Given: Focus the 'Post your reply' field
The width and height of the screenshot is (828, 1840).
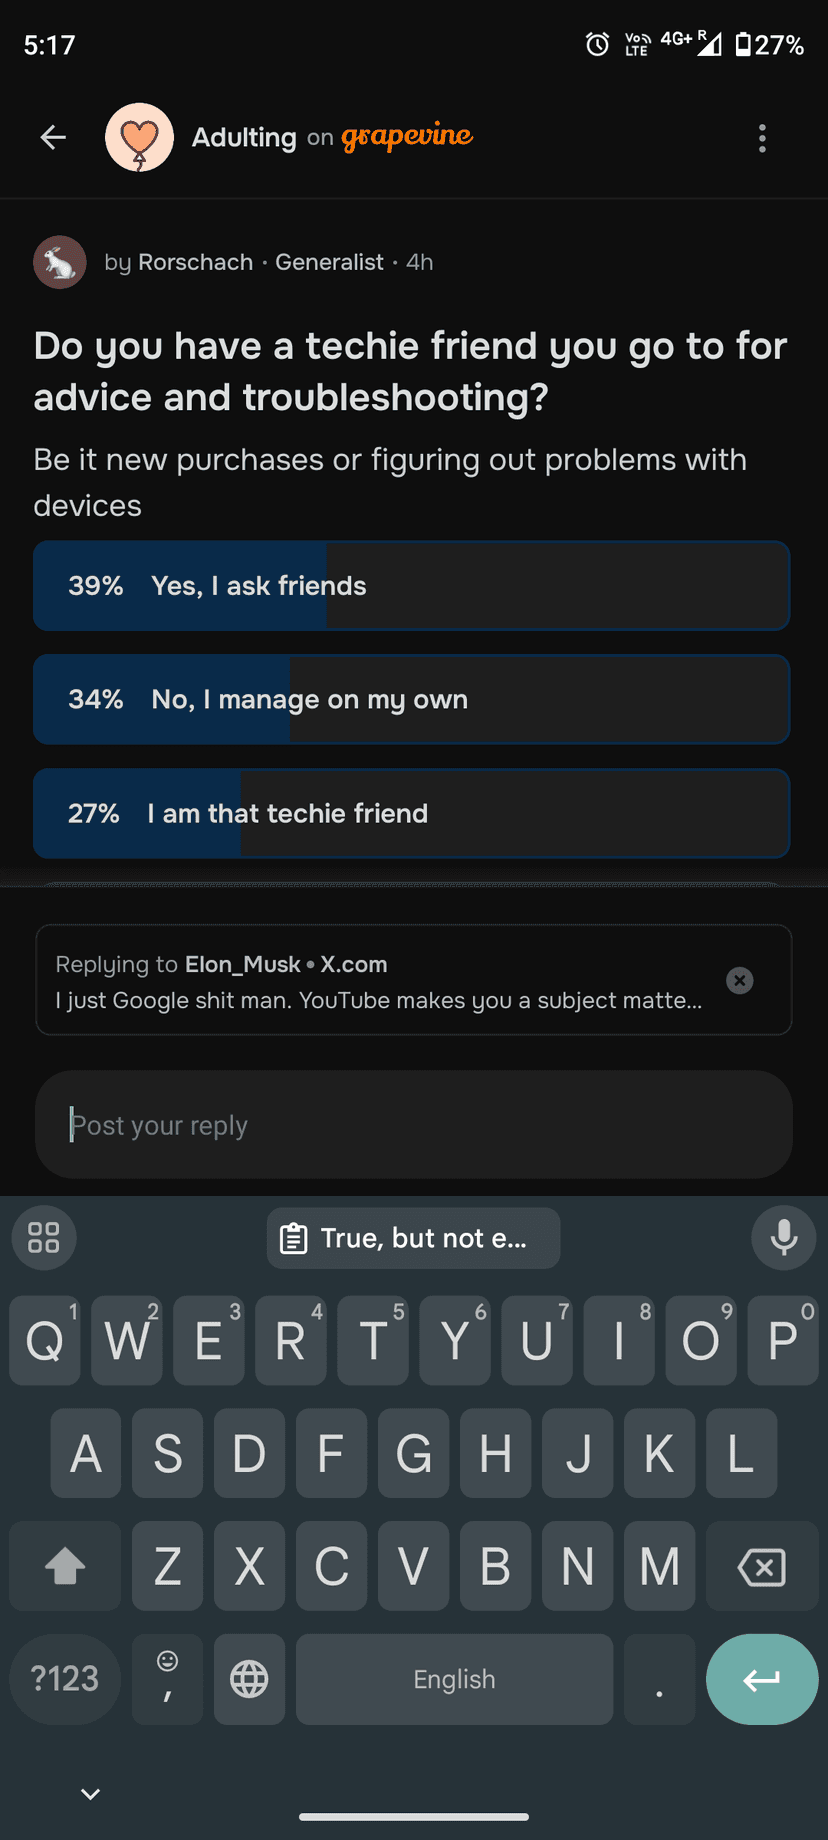Looking at the screenshot, I should (413, 1125).
